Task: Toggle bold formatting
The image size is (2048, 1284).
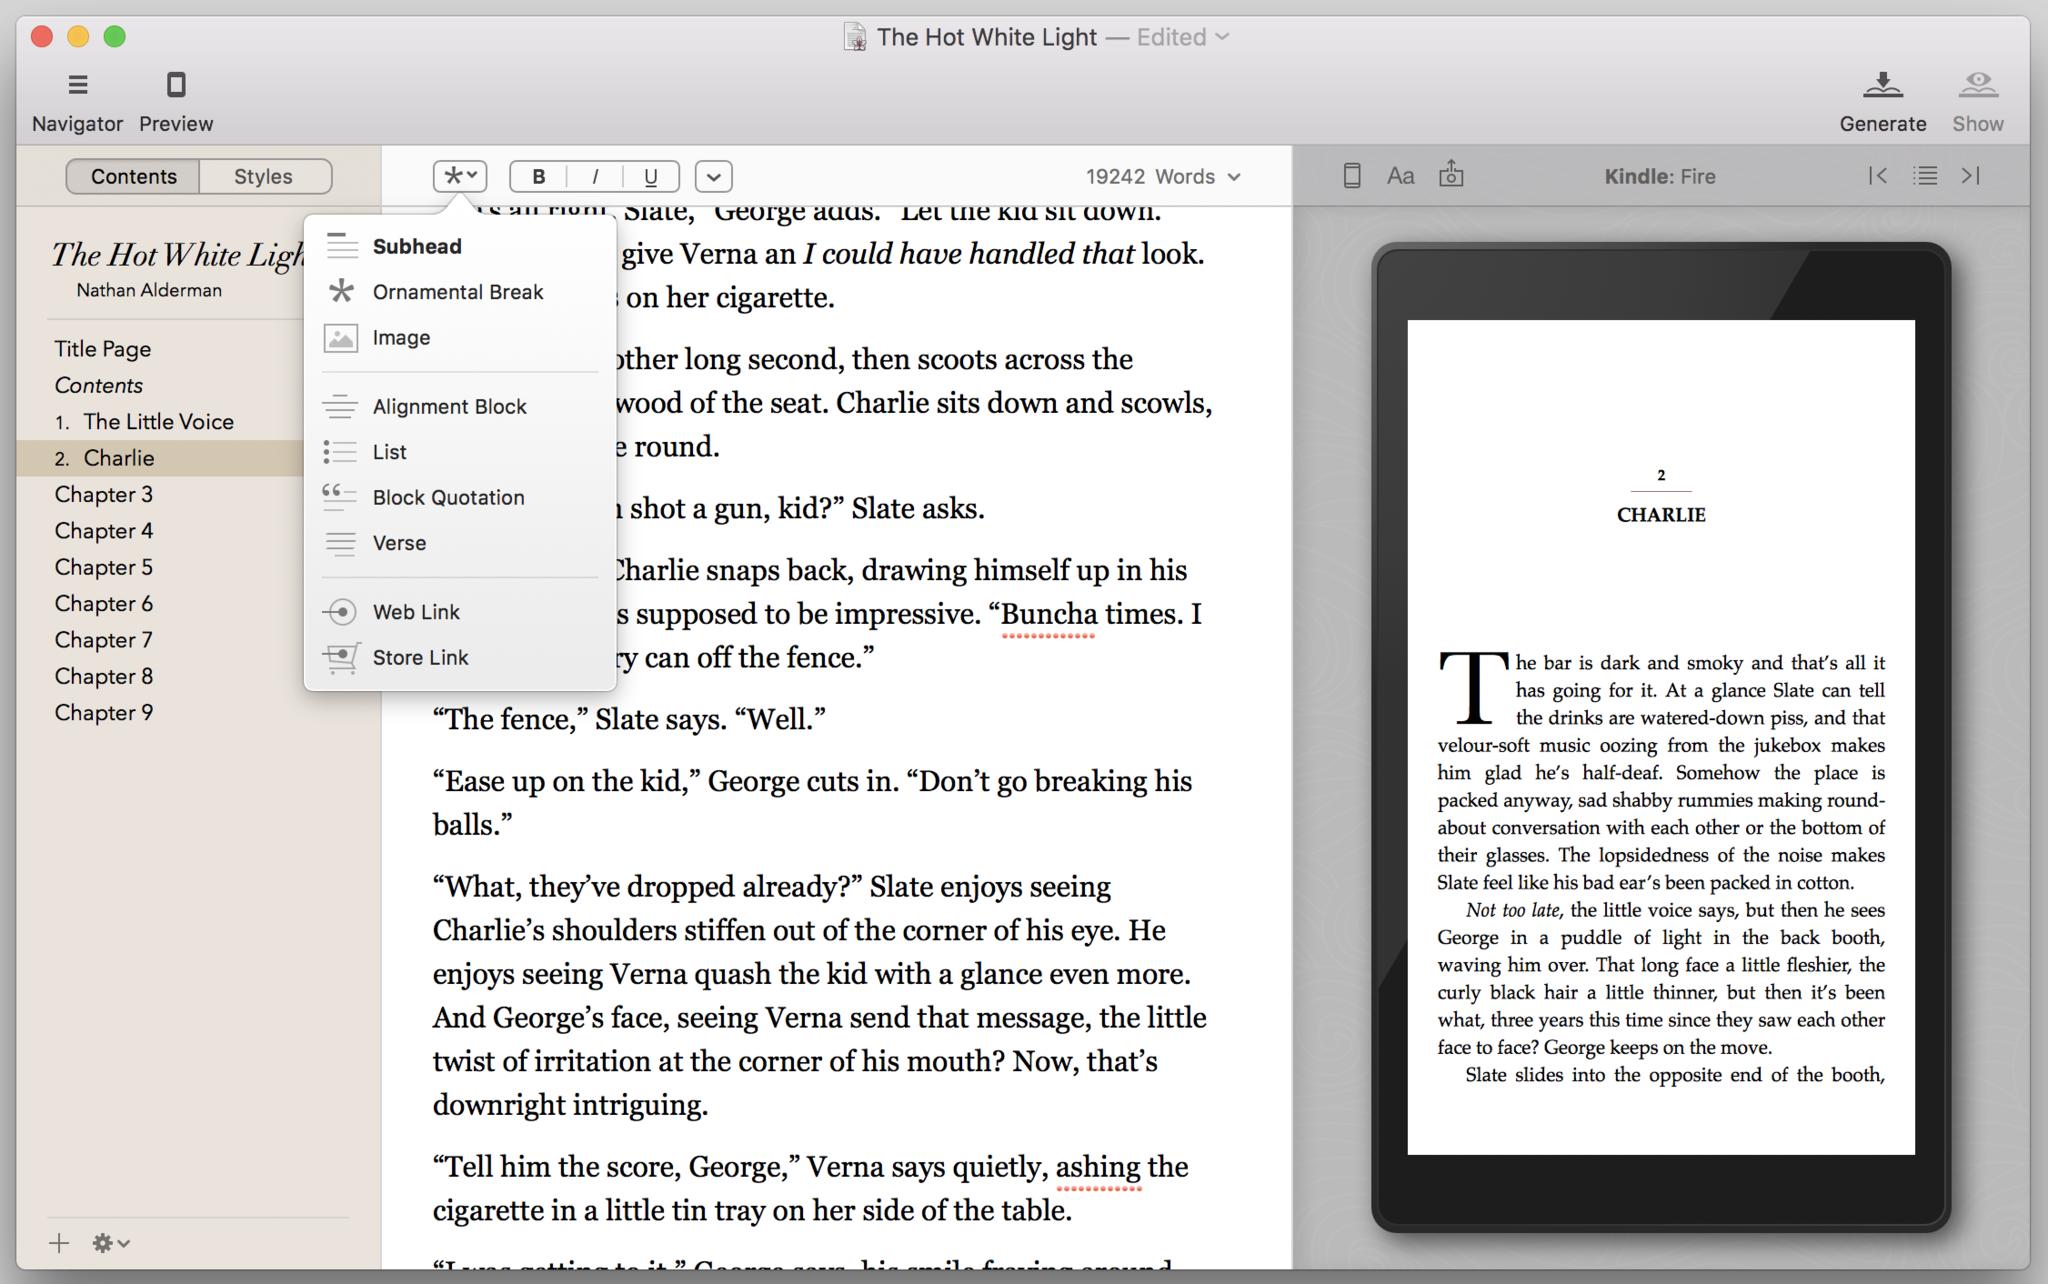Action: tap(538, 177)
